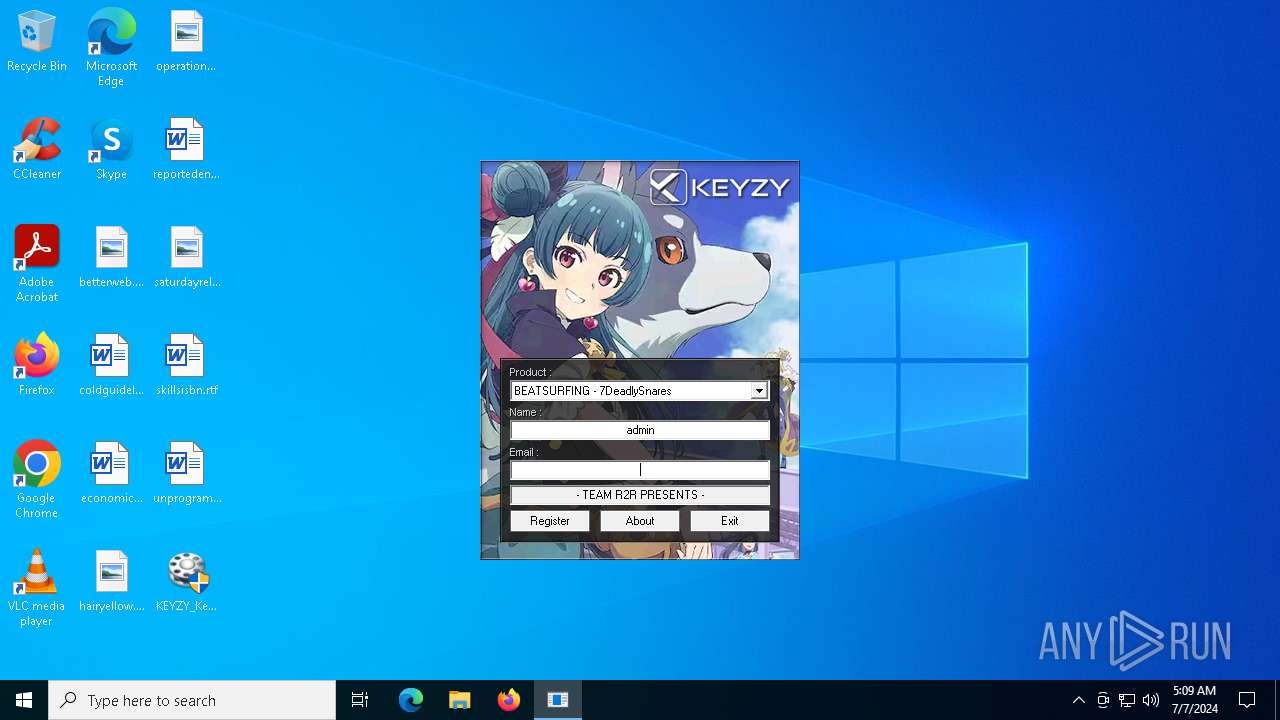
Task: Focus the Email input field
Action: click(x=640, y=470)
